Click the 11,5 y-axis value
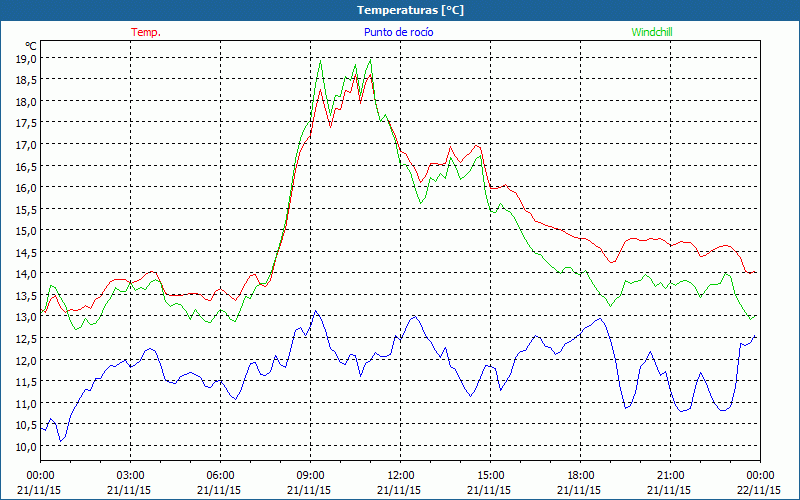The height and width of the screenshot is (500, 800). coord(28,381)
